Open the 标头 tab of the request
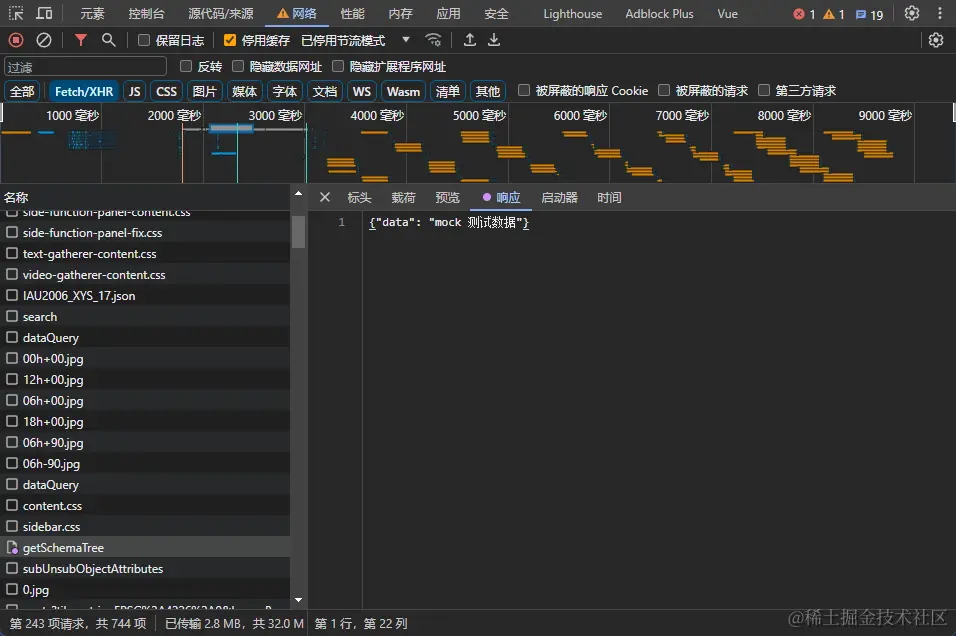Screen dimensions: 956x636 point(359,198)
